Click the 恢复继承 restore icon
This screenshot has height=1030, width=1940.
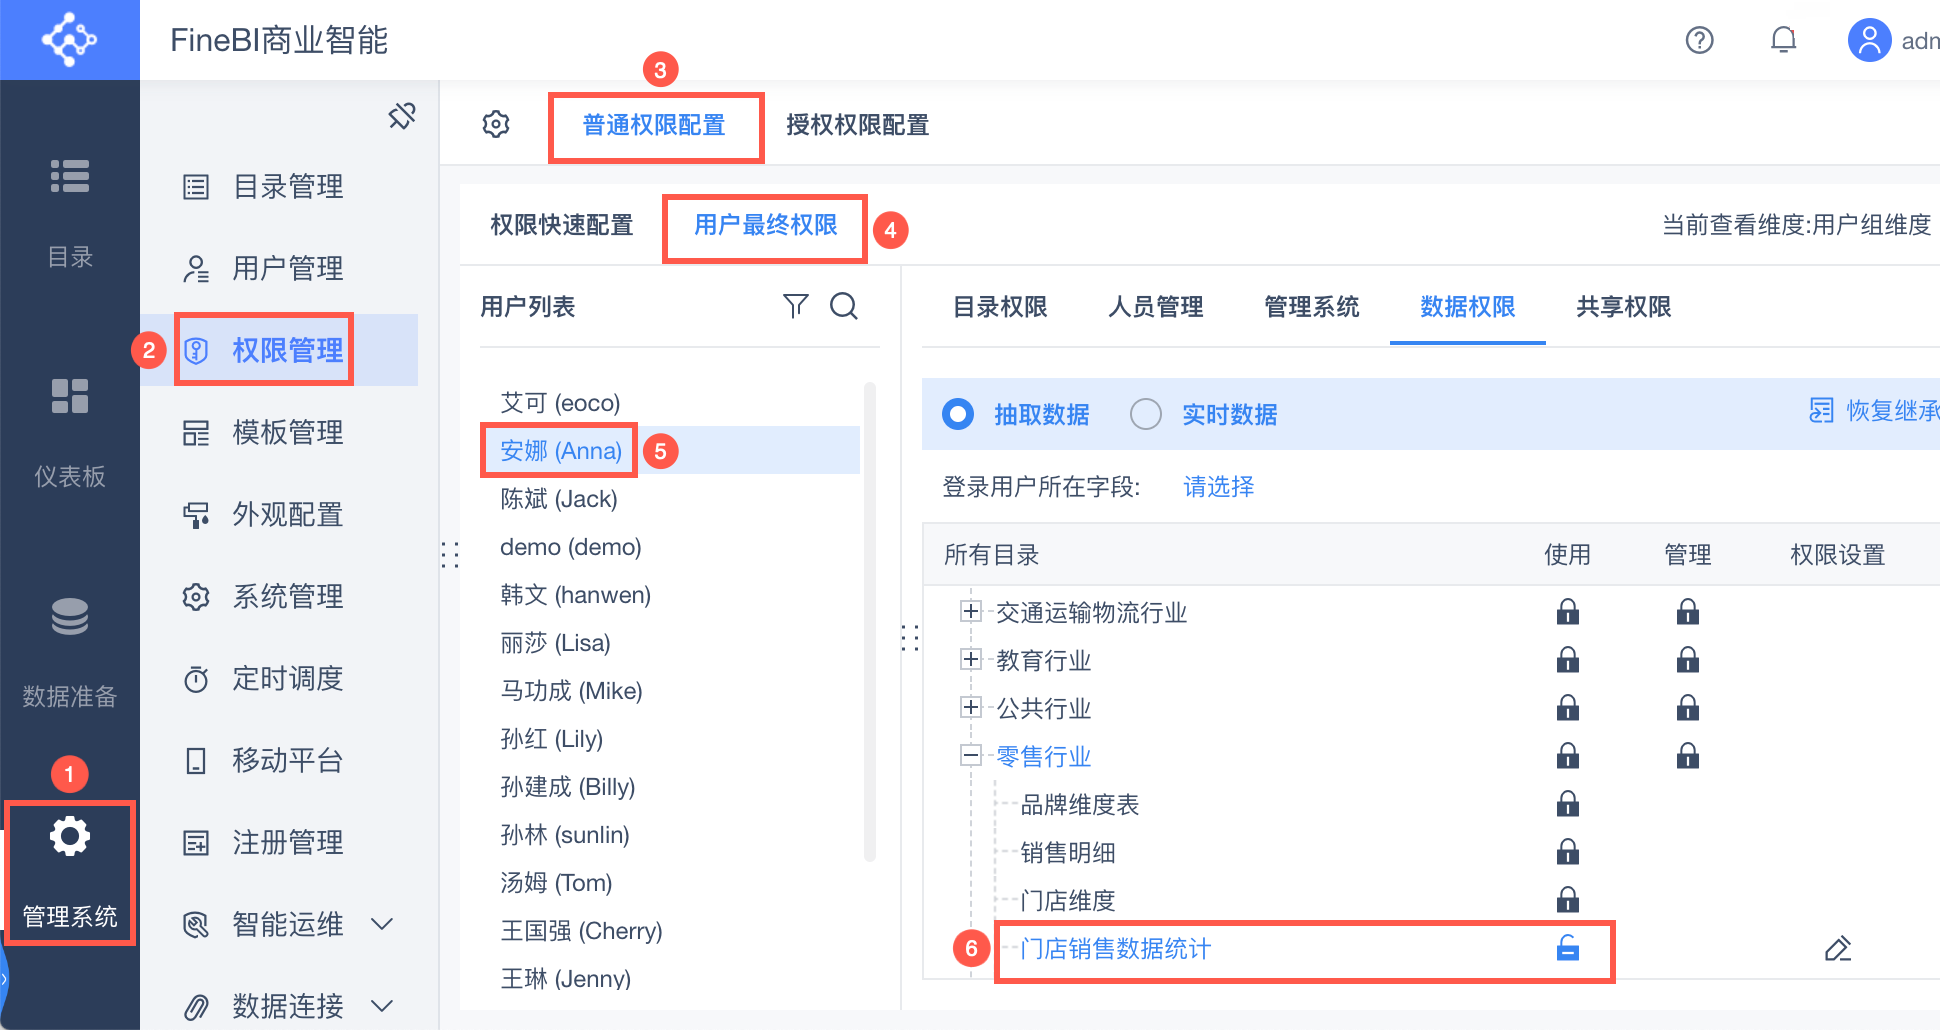tap(1821, 411)
